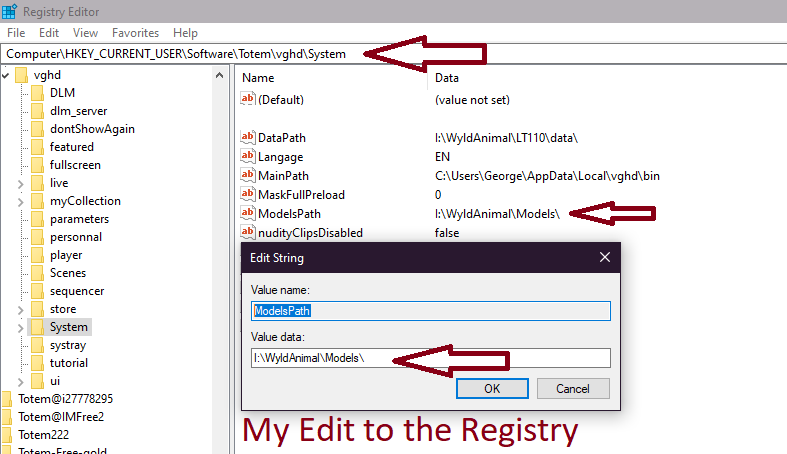Screen dimensions: 787x454
Task: Close the Edit String dialog
Action: click(604, 258)
